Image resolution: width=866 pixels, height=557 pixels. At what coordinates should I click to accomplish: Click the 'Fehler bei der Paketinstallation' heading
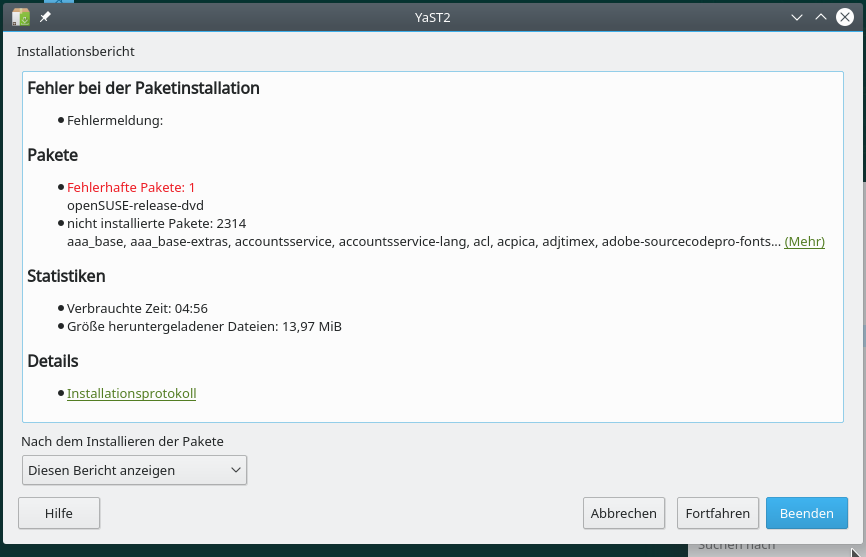coord(144,88)
